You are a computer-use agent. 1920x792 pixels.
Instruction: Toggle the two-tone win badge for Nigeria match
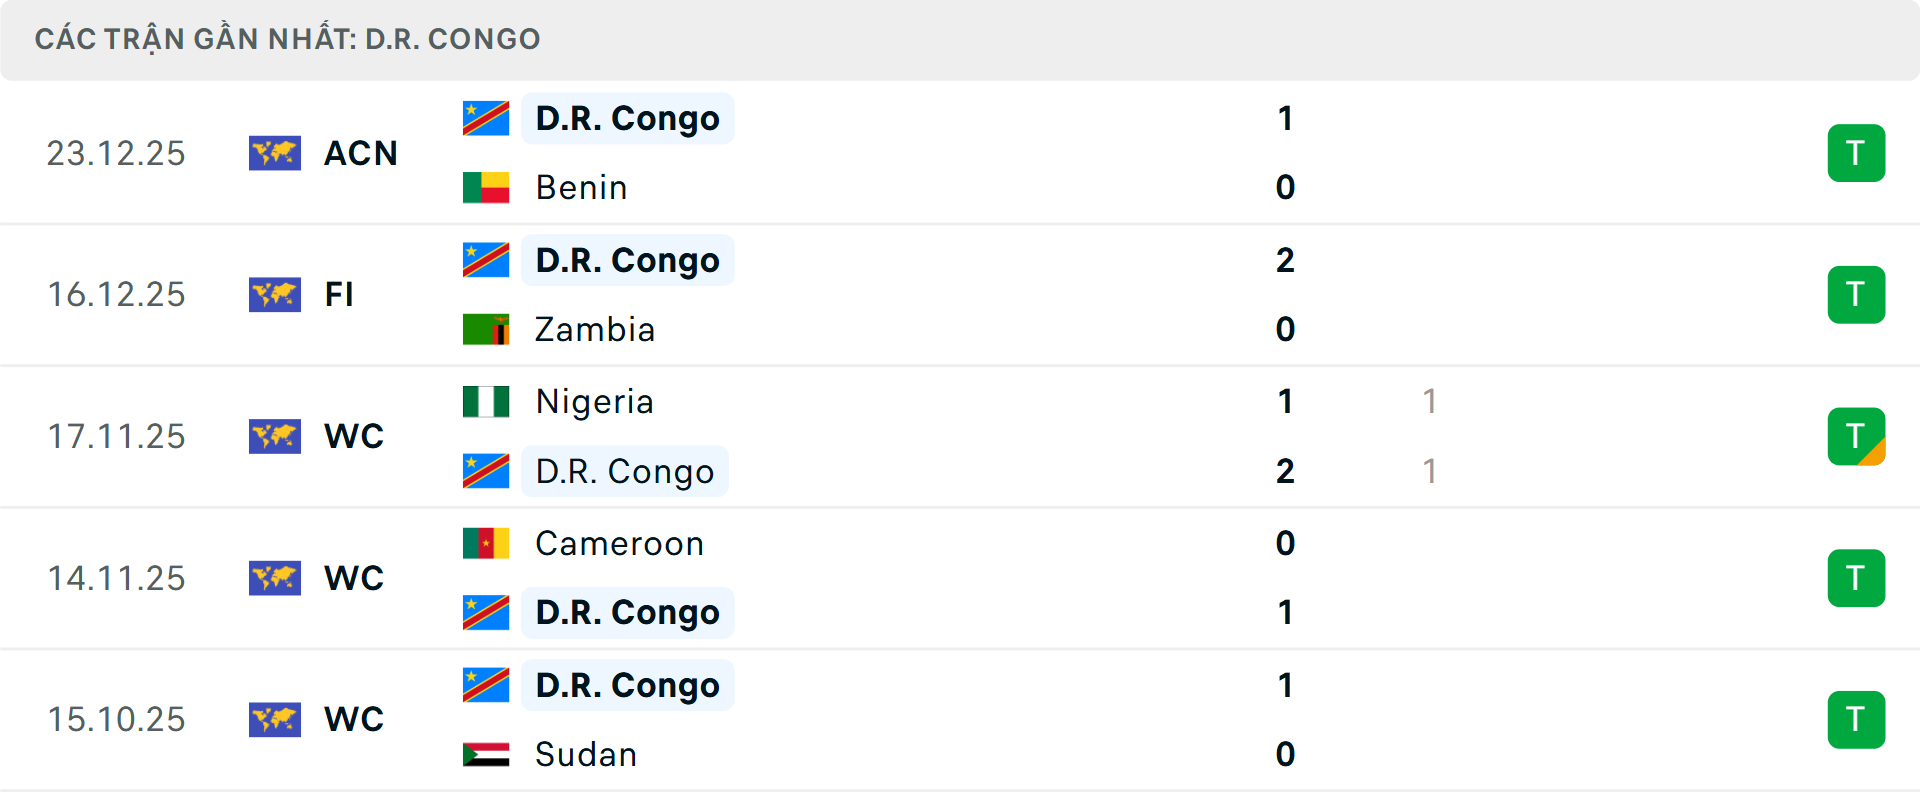1857,437
